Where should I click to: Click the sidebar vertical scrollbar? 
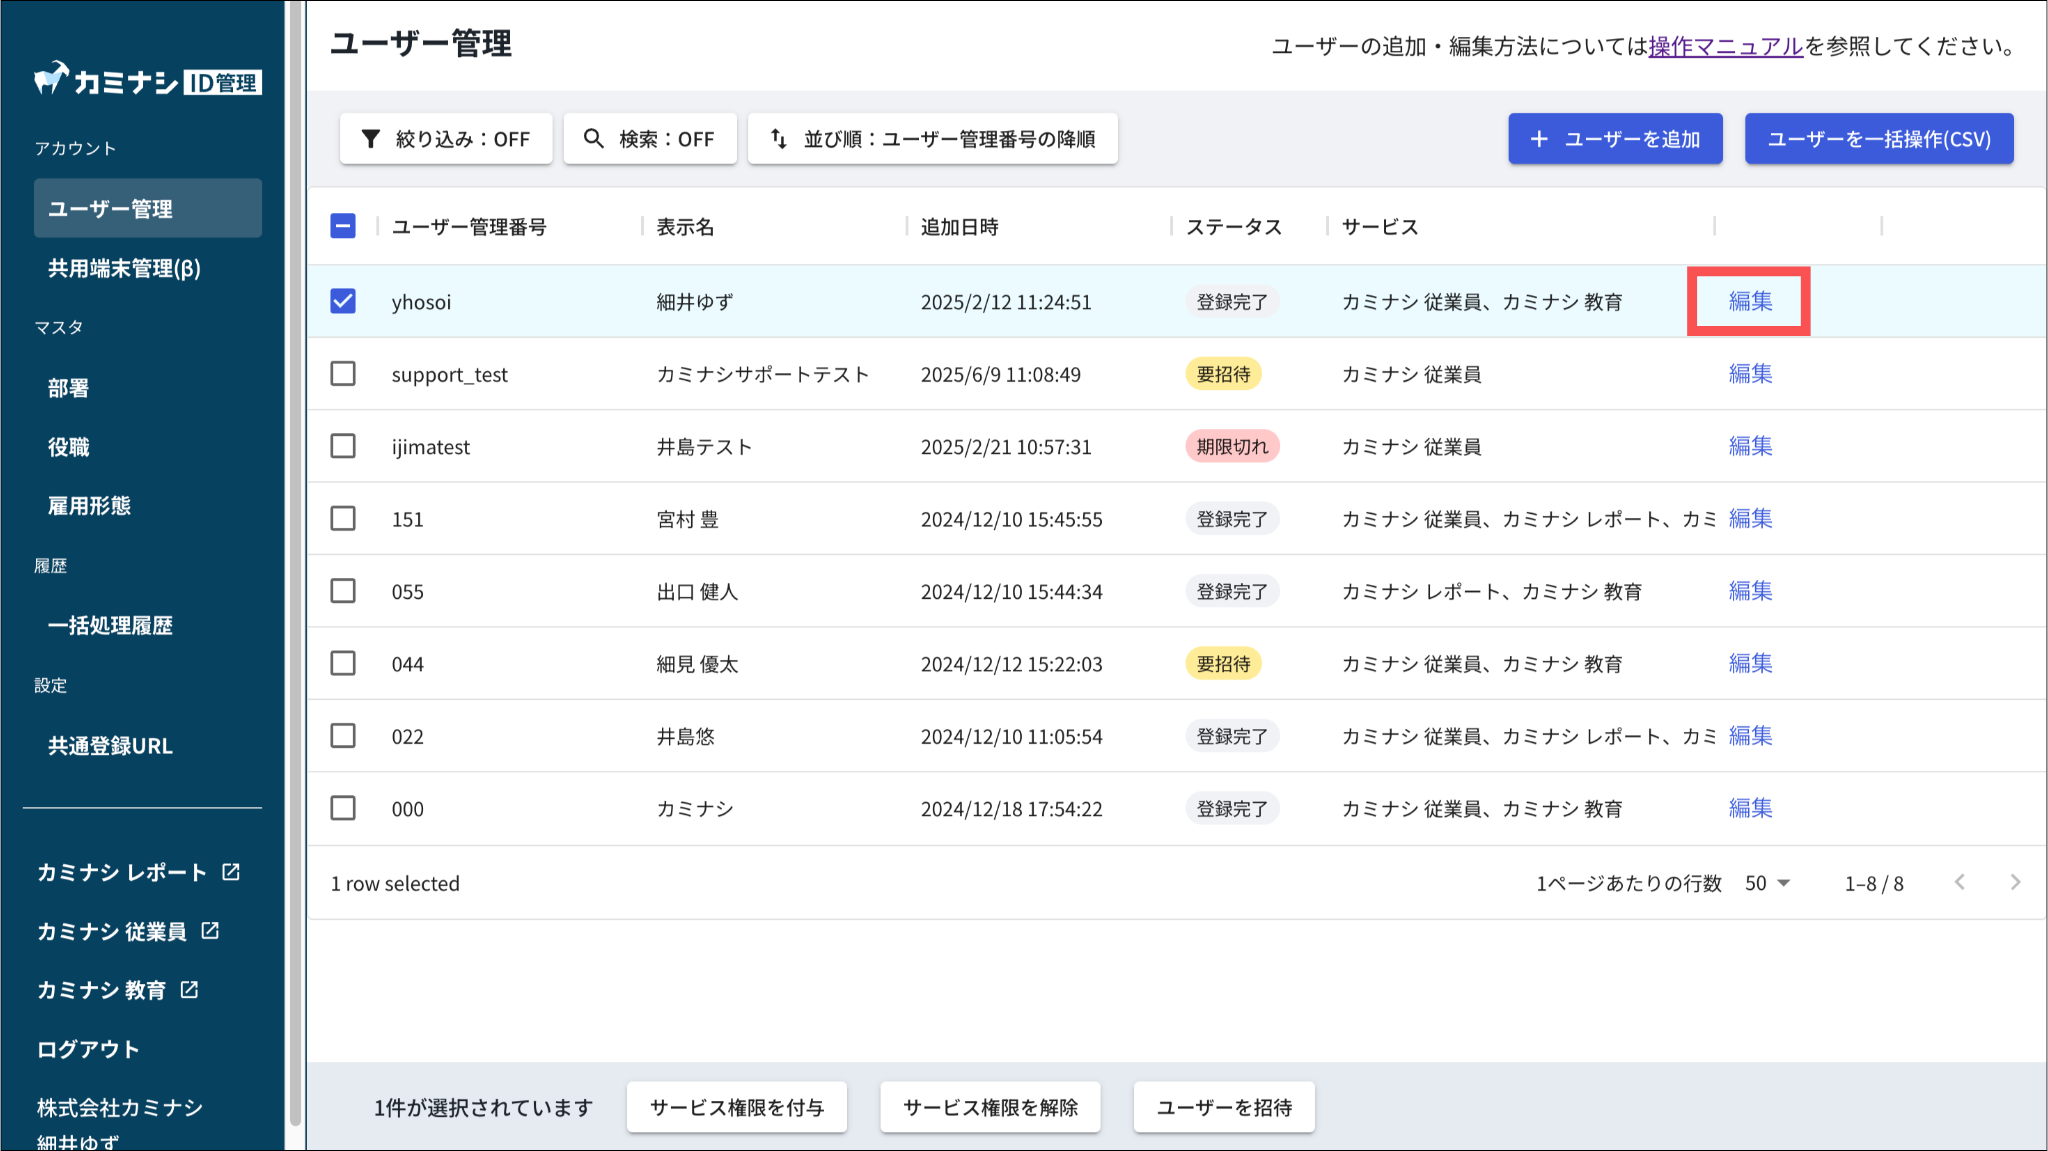[x=295, y=563]
